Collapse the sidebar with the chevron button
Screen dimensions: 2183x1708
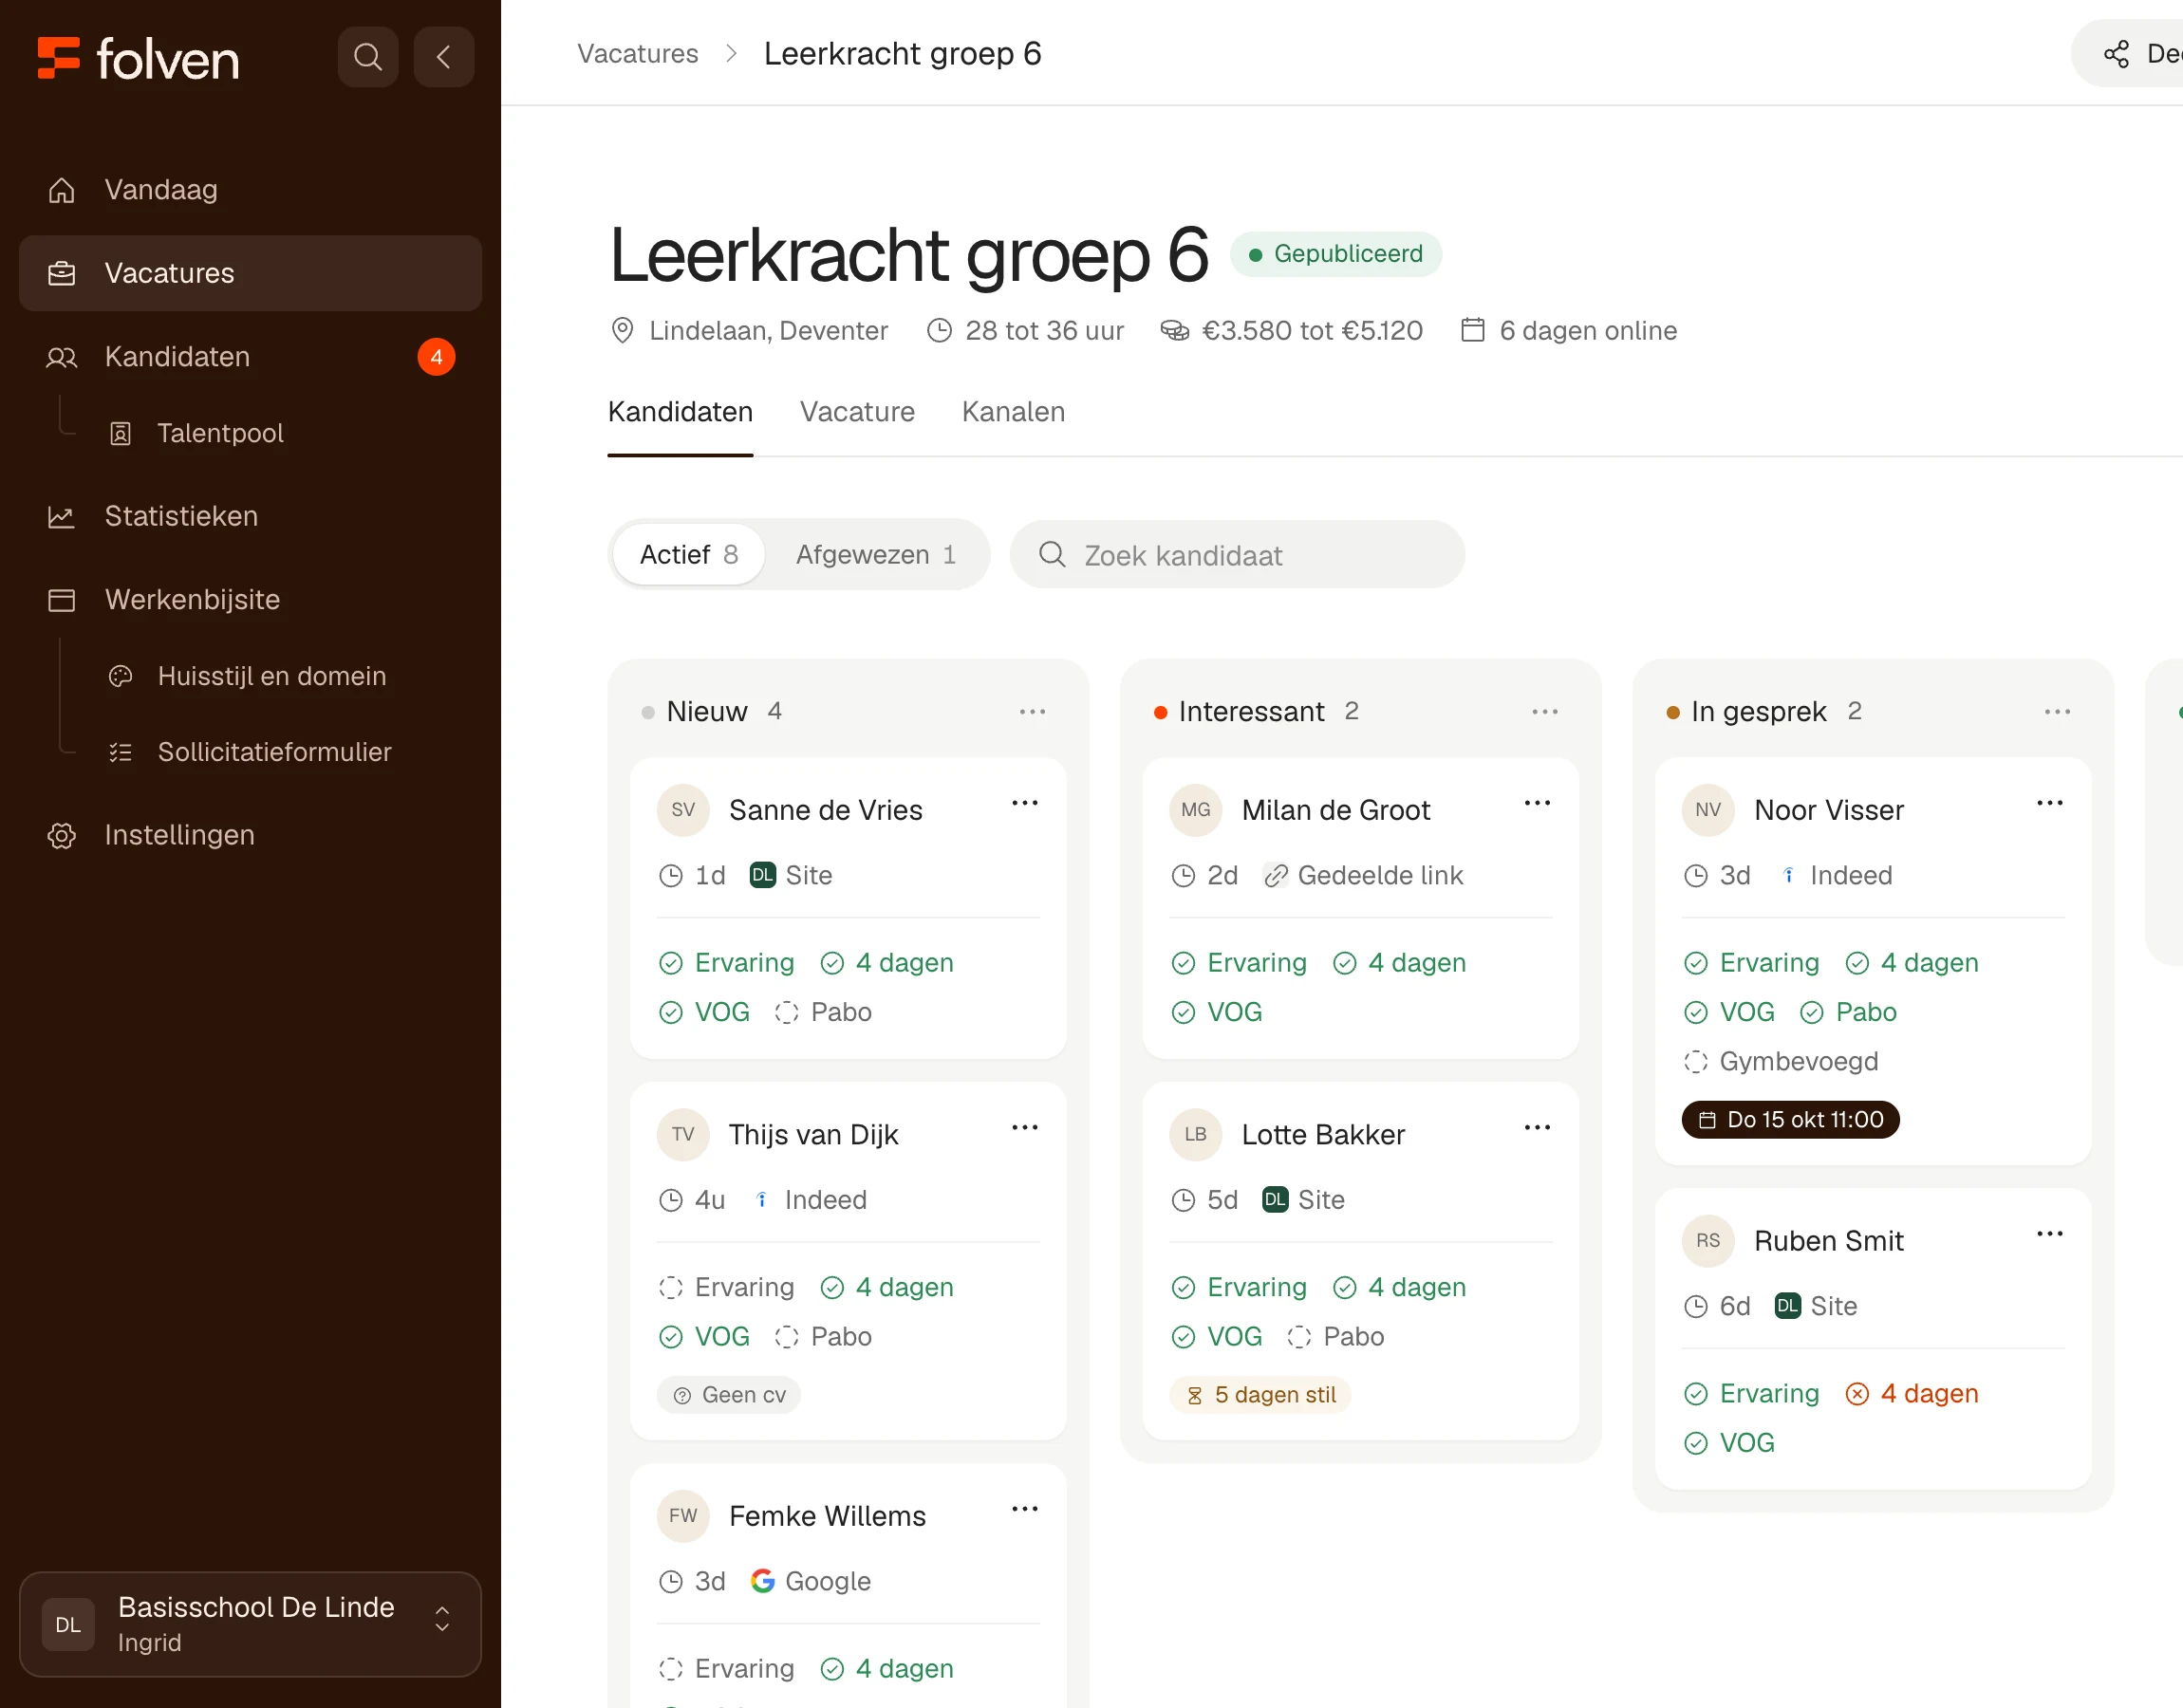[444, 57]
